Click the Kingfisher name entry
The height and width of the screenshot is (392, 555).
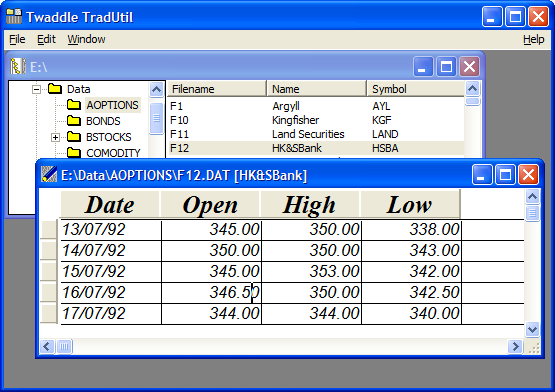coord(295,120)
